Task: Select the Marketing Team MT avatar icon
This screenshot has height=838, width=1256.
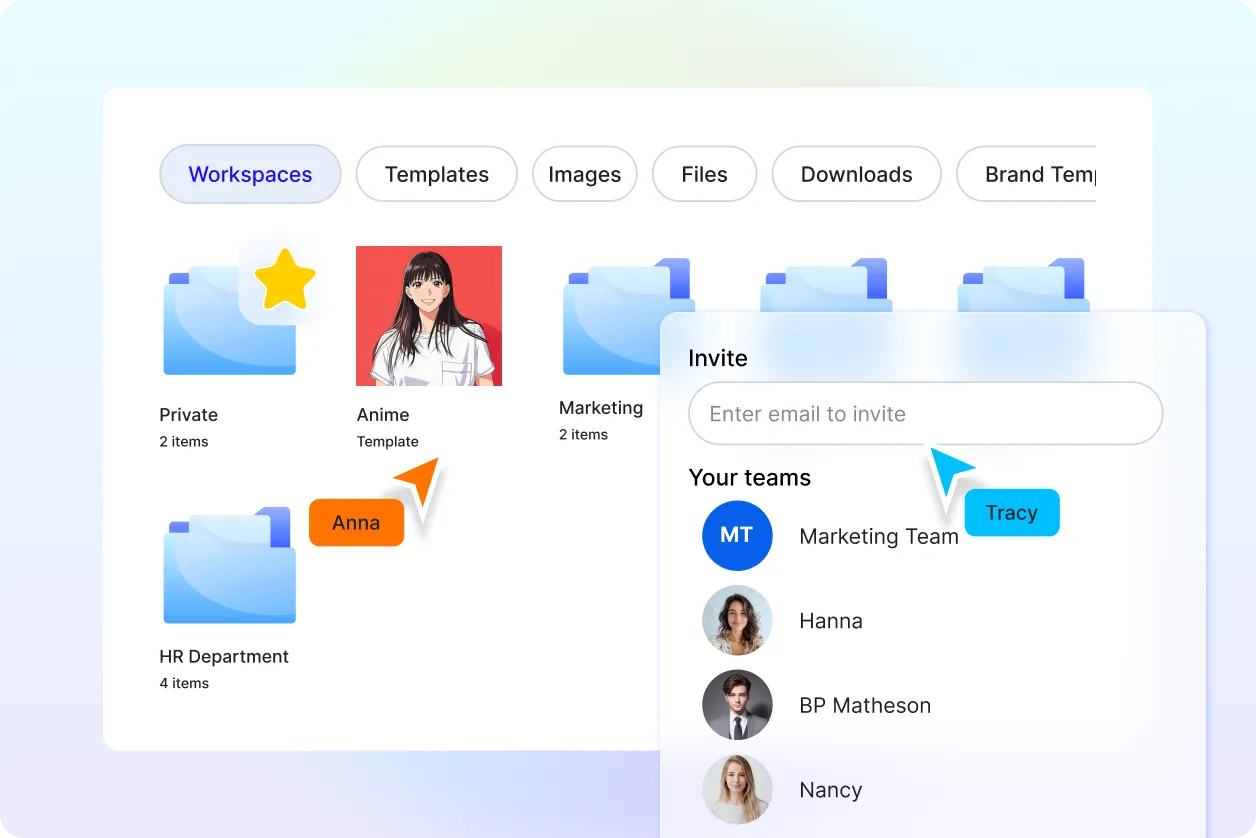Action: coord(737,536)
